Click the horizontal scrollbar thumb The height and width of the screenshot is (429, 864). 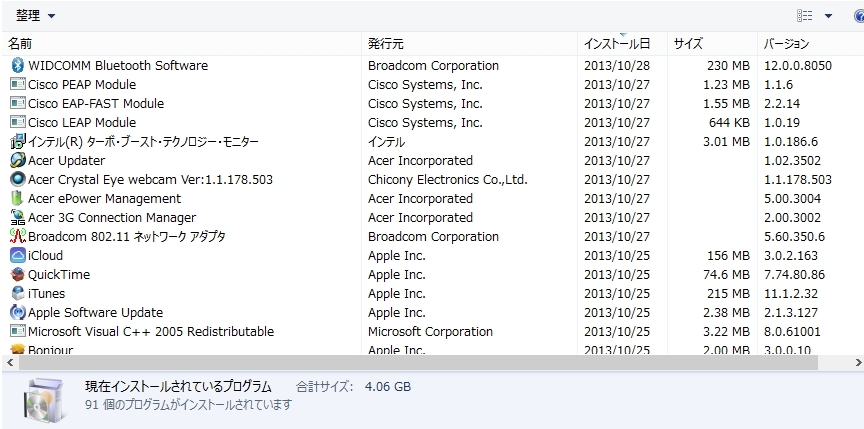coord(418,362)
